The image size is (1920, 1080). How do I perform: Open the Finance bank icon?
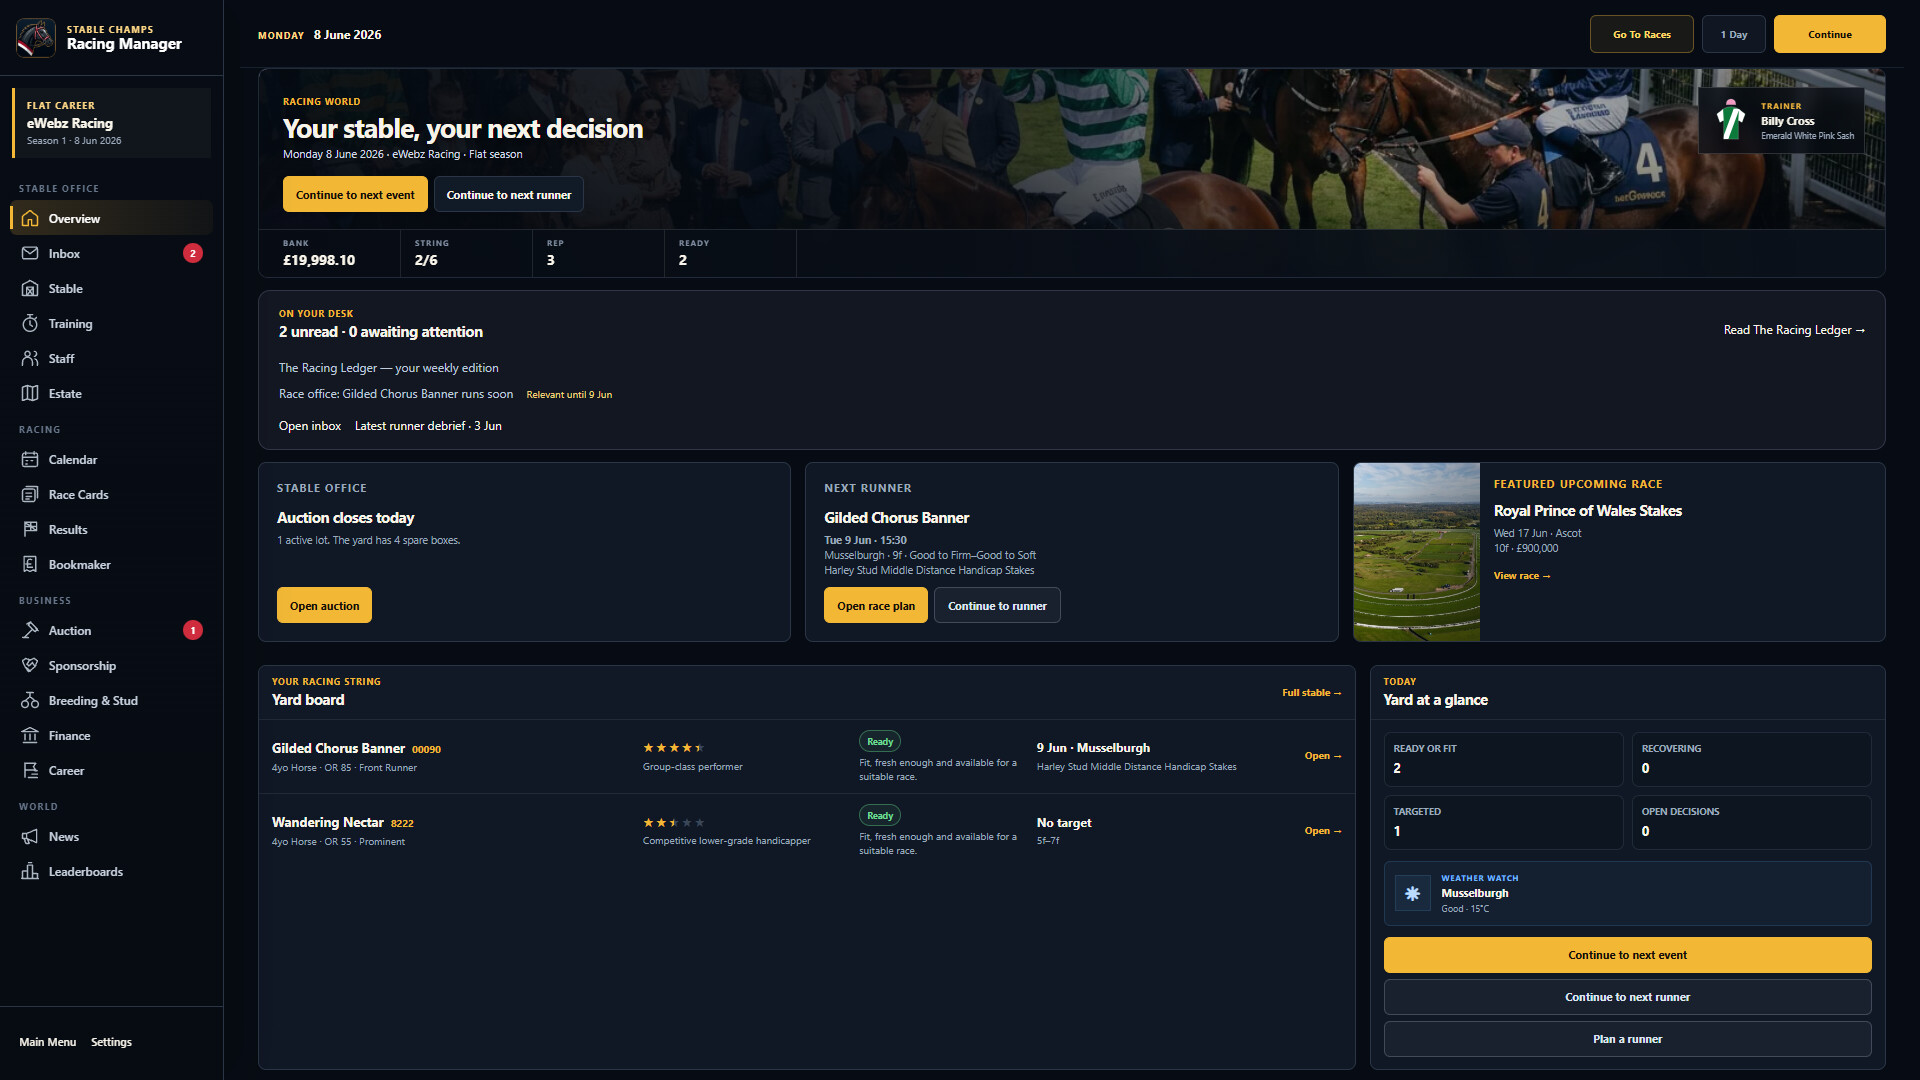click(x=30, y=735)
